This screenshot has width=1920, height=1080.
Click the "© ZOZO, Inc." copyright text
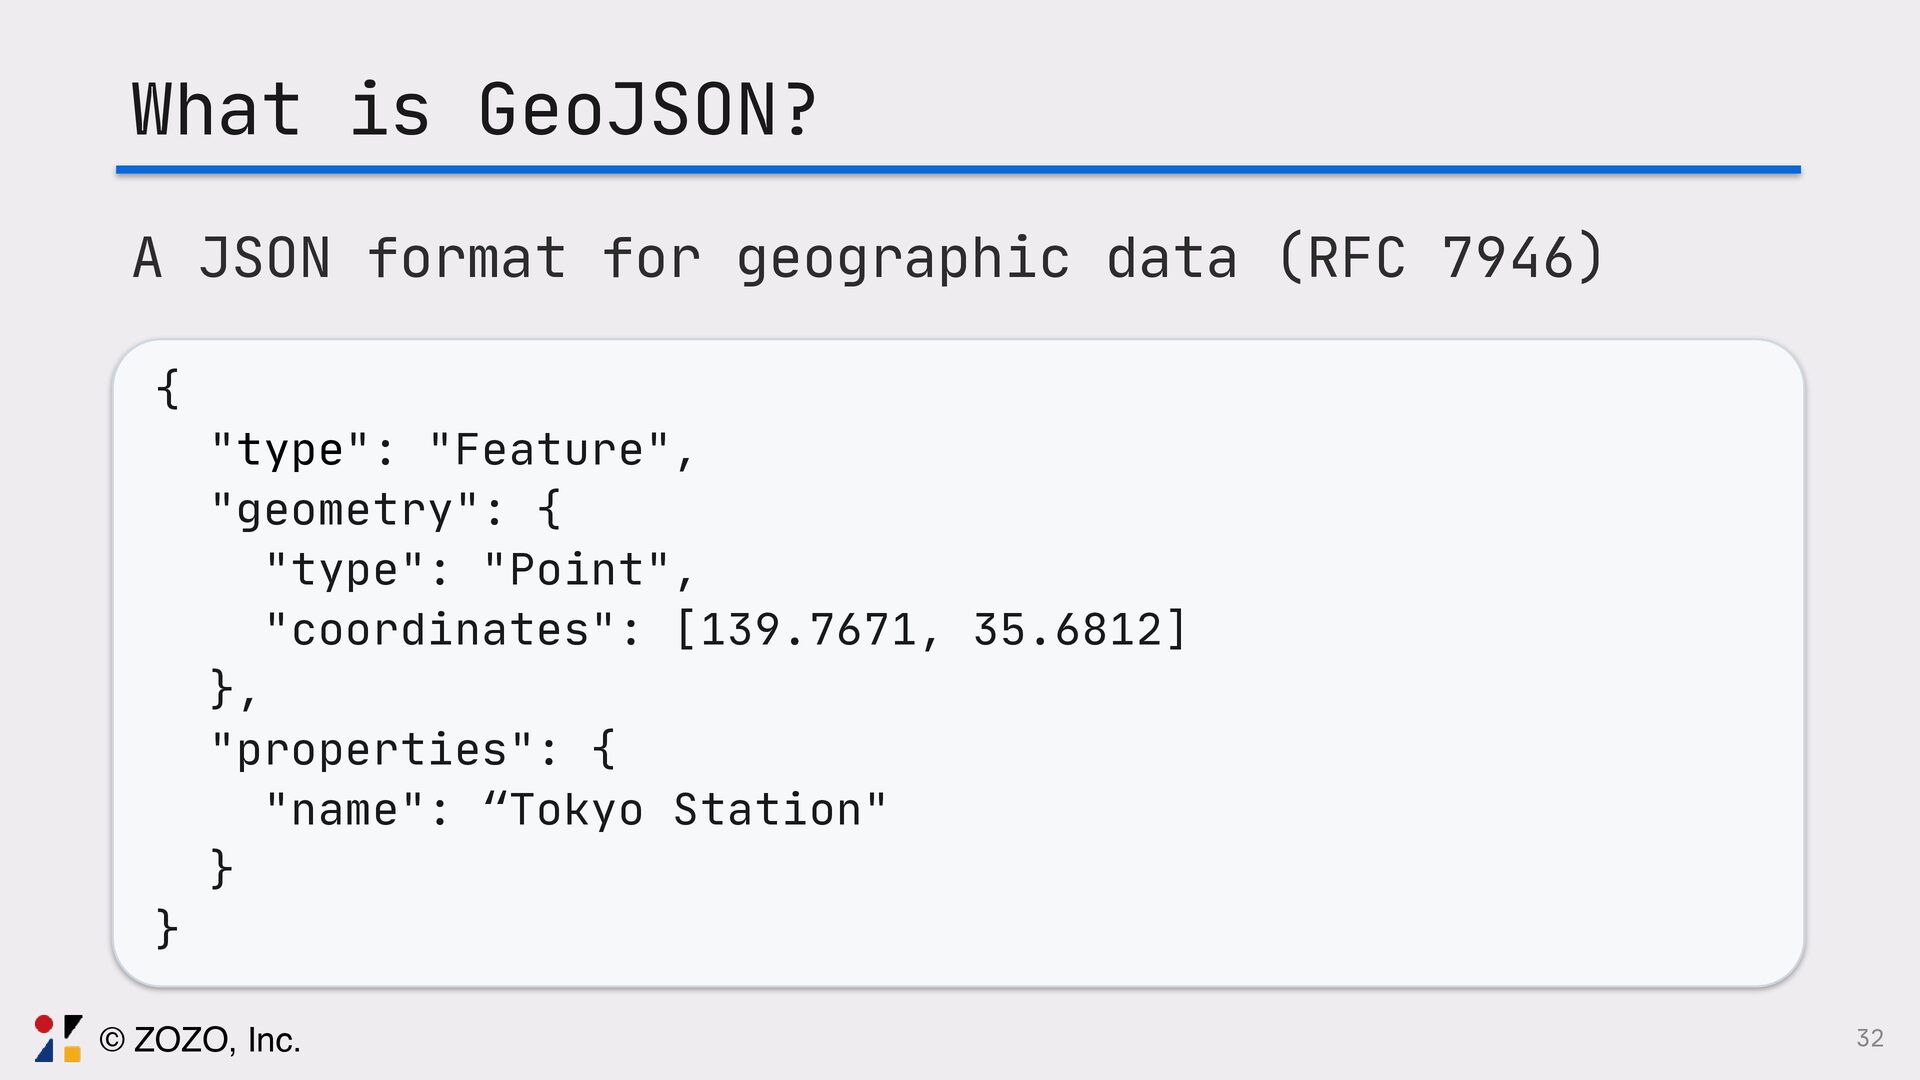pyautogui.click(x=200, y=1040)
